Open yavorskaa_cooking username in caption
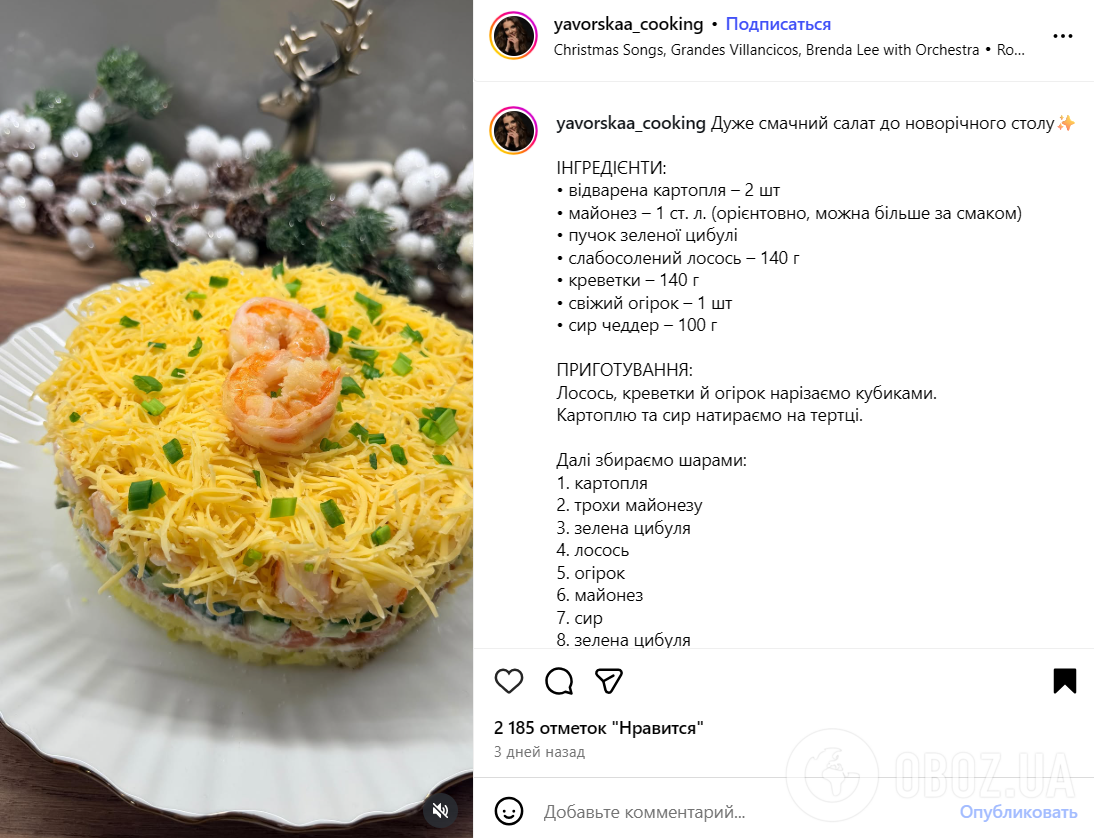The height and width of the screenshot is (838, 1094). pos(631,124)
